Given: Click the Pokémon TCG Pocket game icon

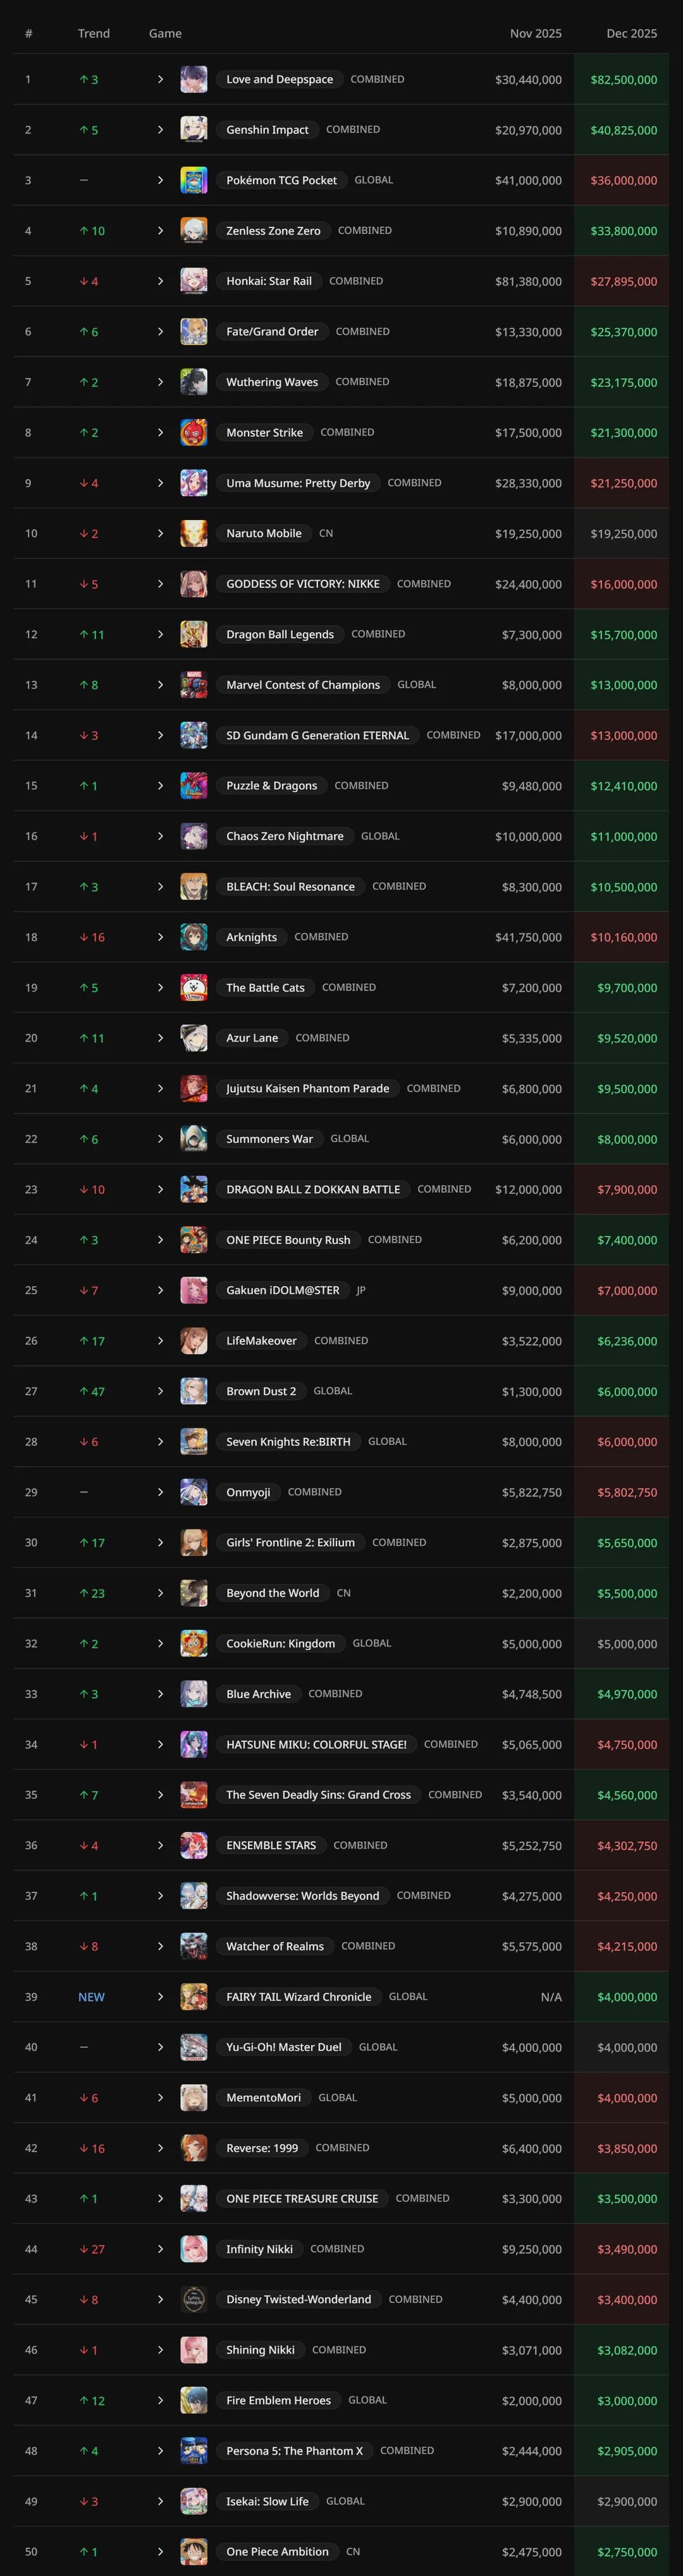Looking at the screenshot, I should tap(194, 181).
